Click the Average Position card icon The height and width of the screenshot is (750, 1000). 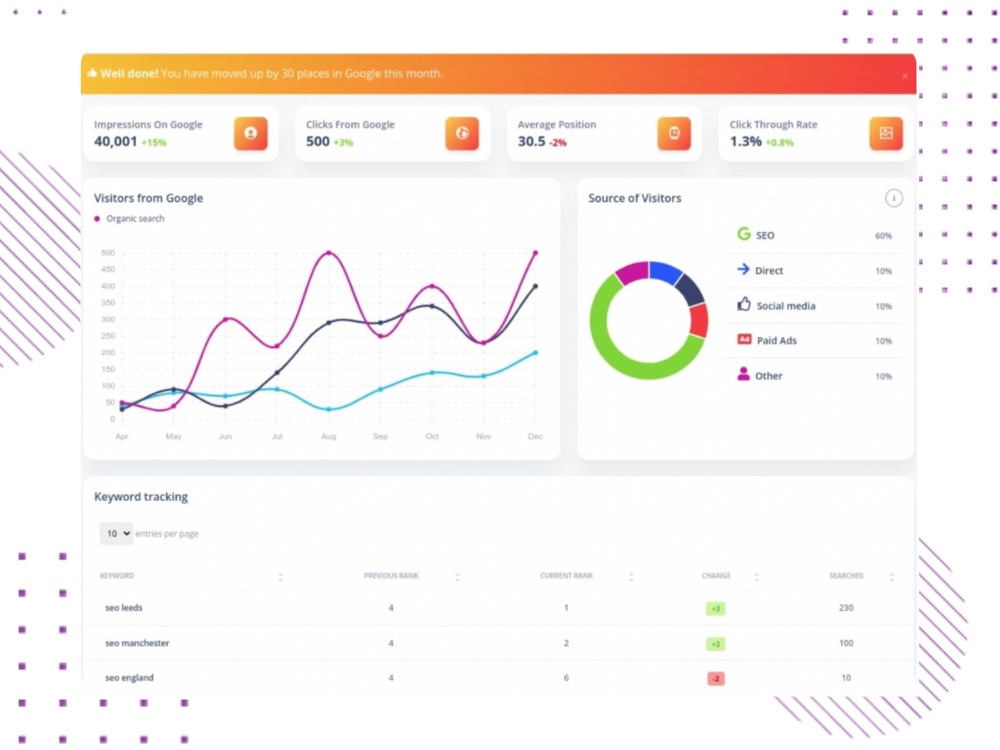674,133
